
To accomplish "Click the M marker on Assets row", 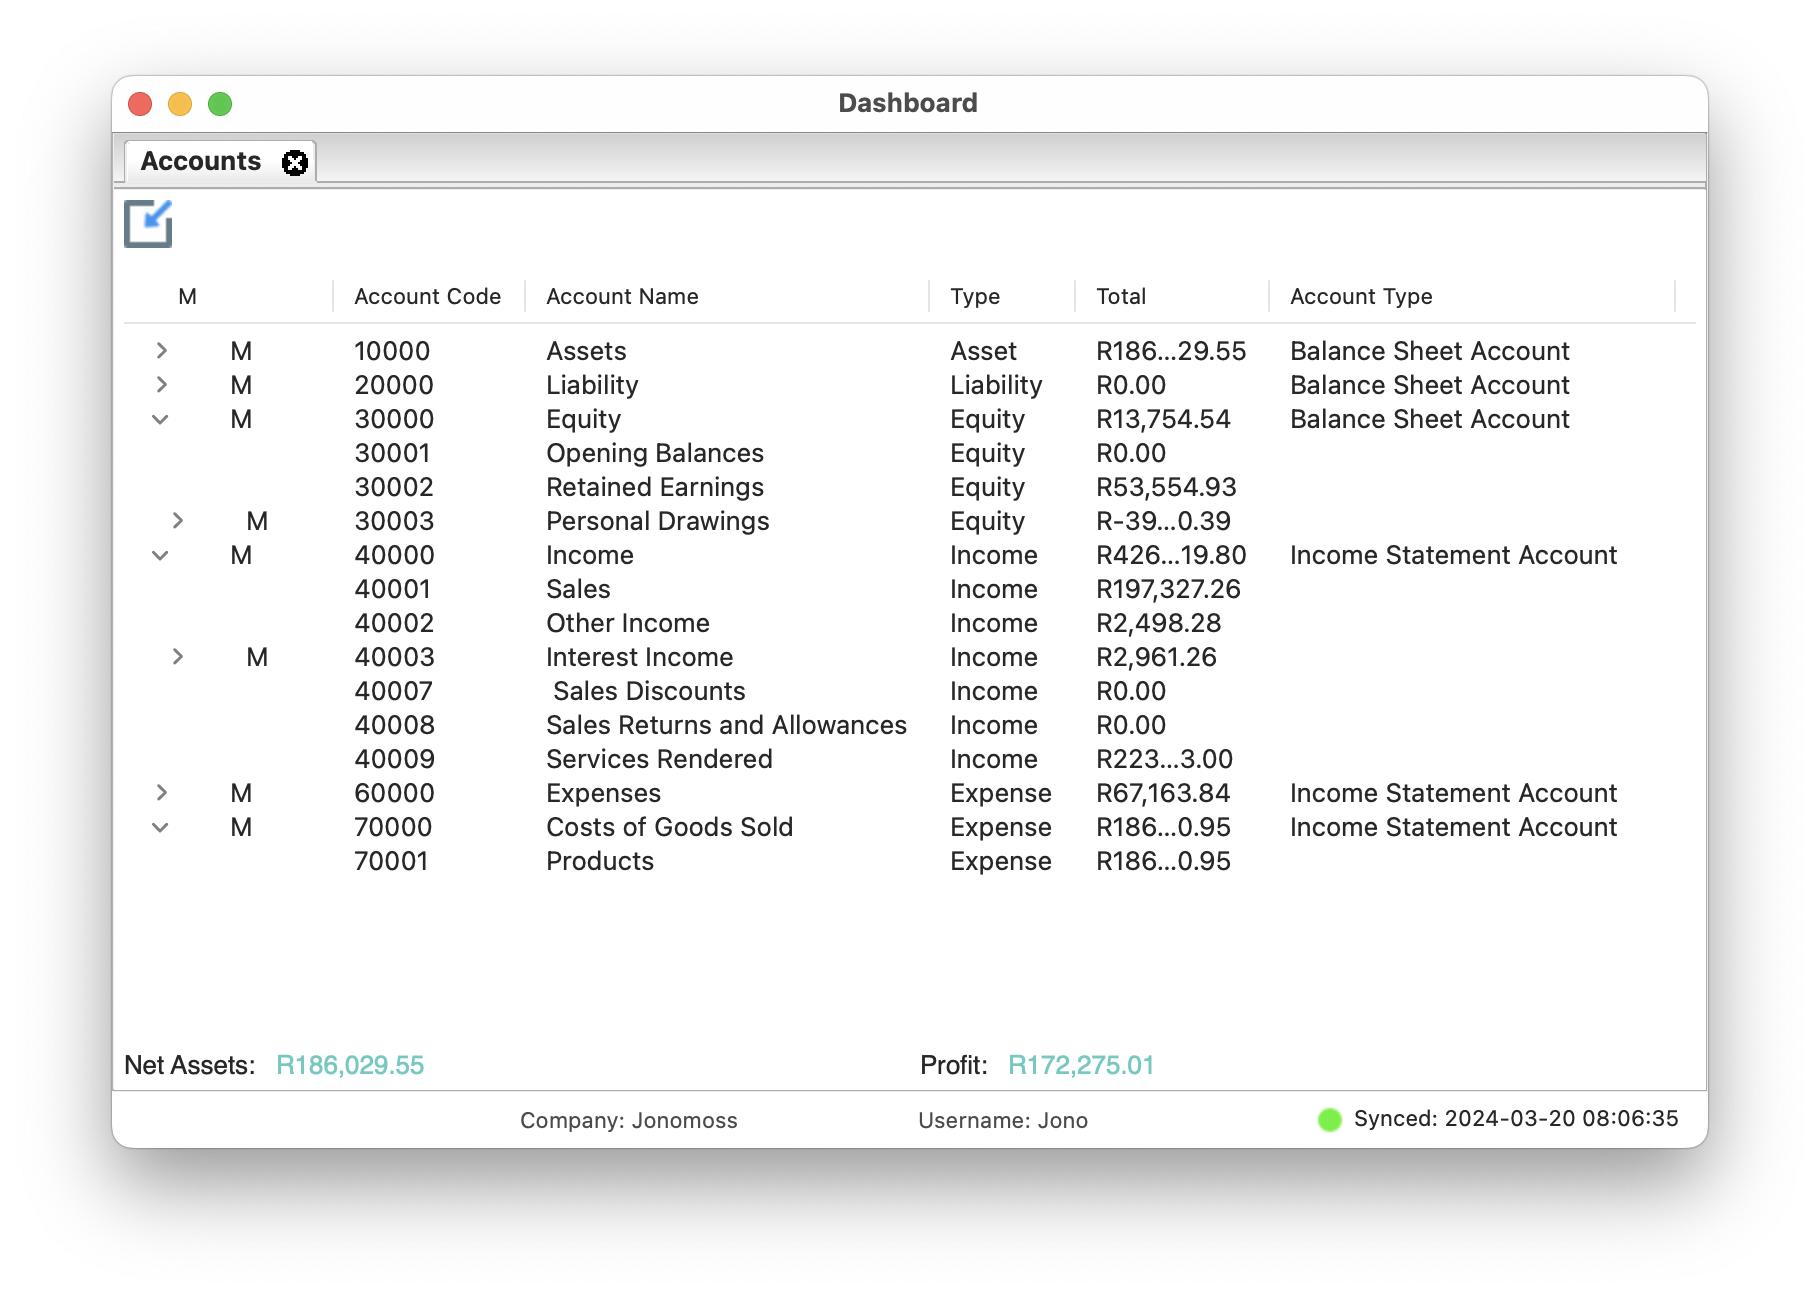I will pyautogui.click(x=241, y=351).
